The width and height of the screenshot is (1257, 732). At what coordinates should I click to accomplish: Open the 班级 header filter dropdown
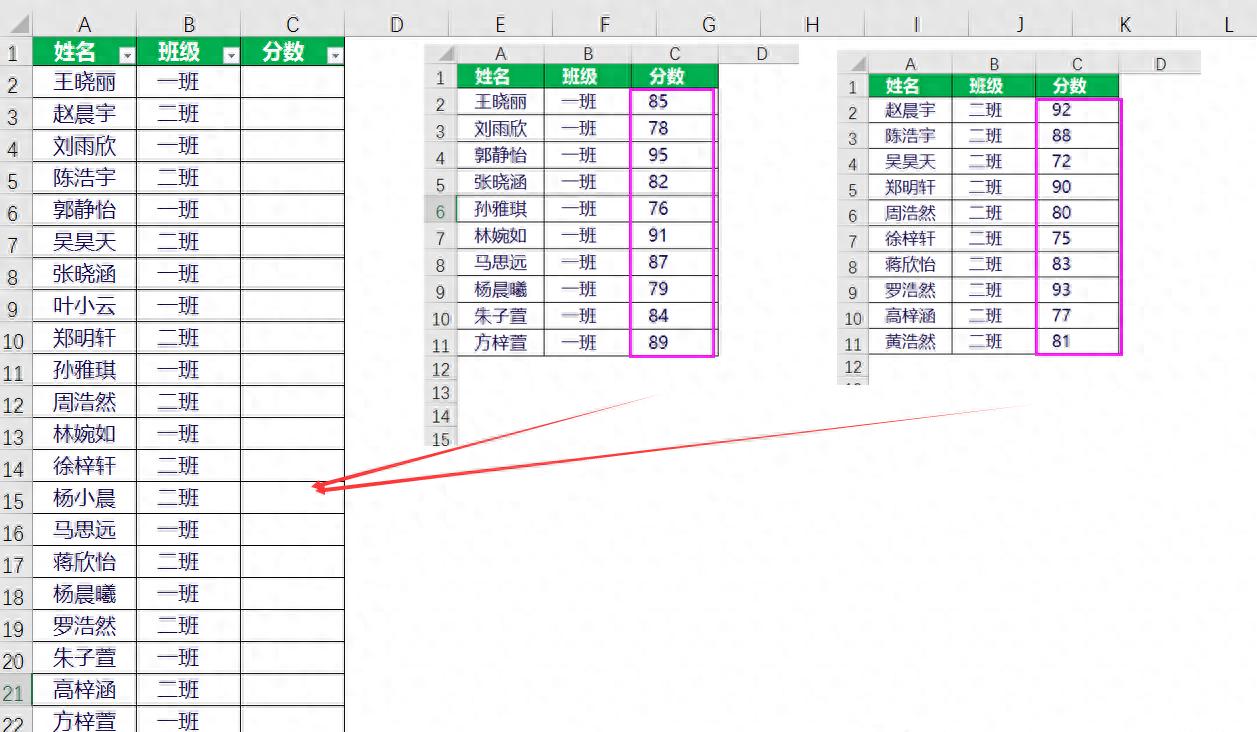coord(231,56)
